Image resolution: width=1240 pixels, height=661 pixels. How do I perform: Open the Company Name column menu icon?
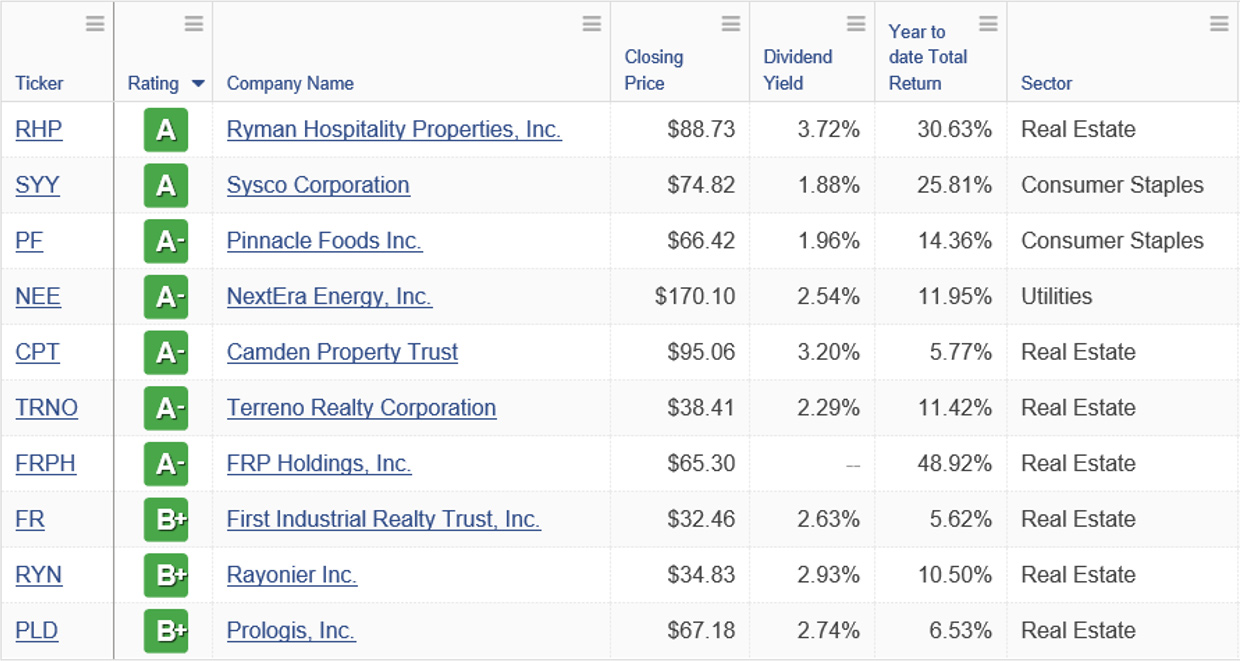[x=592, y=24]
